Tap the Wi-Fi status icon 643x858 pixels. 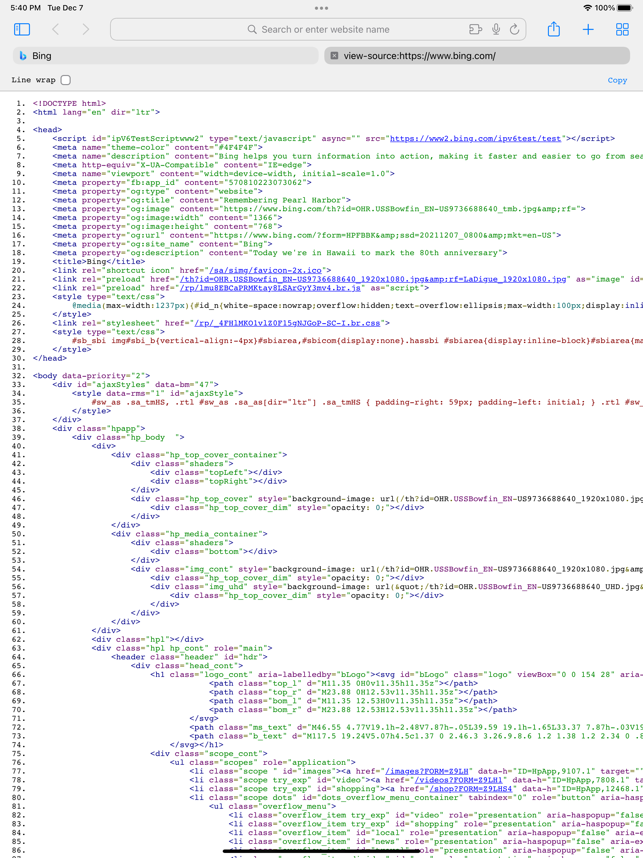tap(587, 8)
